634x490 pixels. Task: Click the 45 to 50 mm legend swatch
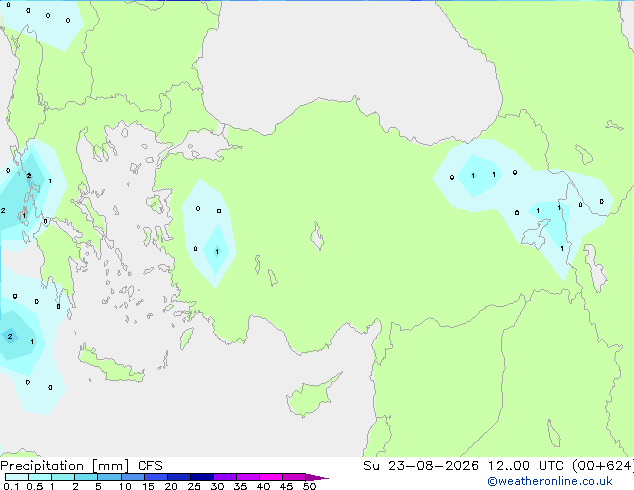[294, 477]
